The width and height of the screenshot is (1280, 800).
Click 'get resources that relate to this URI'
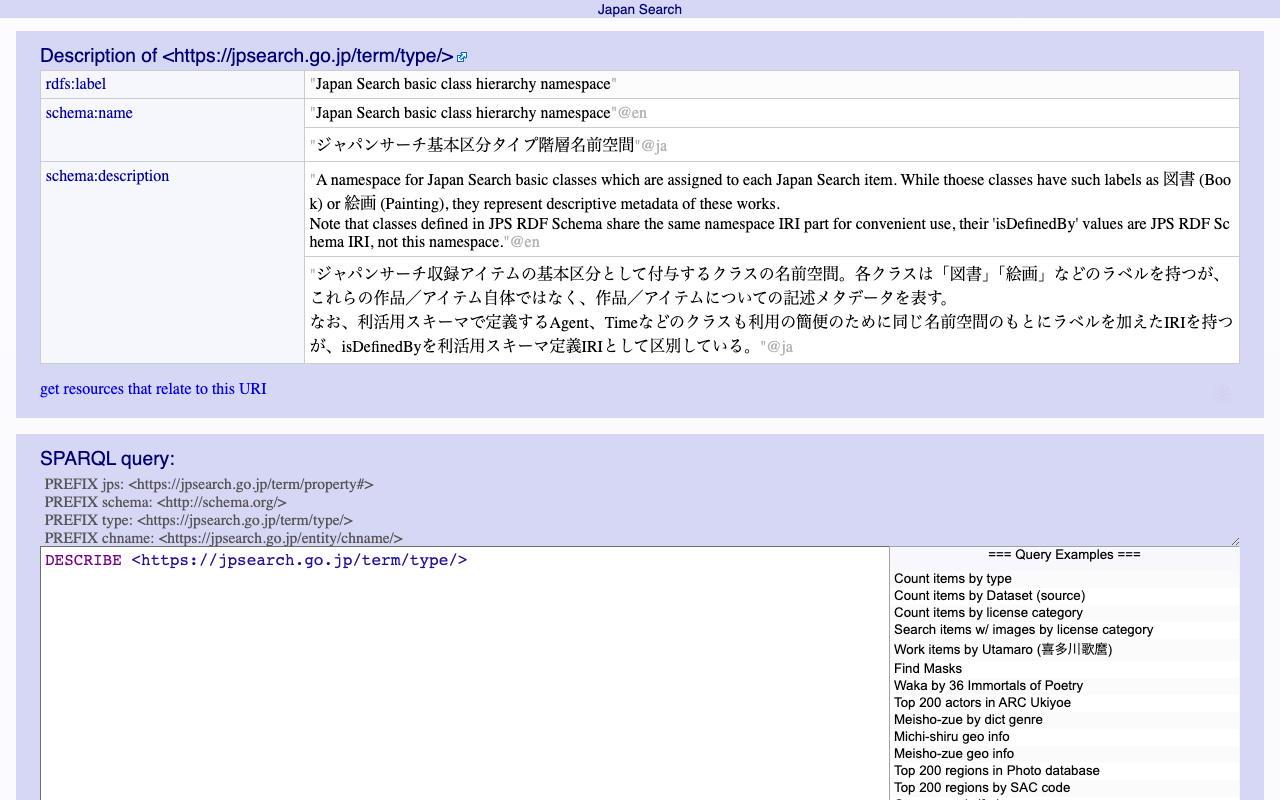[153, 389]
